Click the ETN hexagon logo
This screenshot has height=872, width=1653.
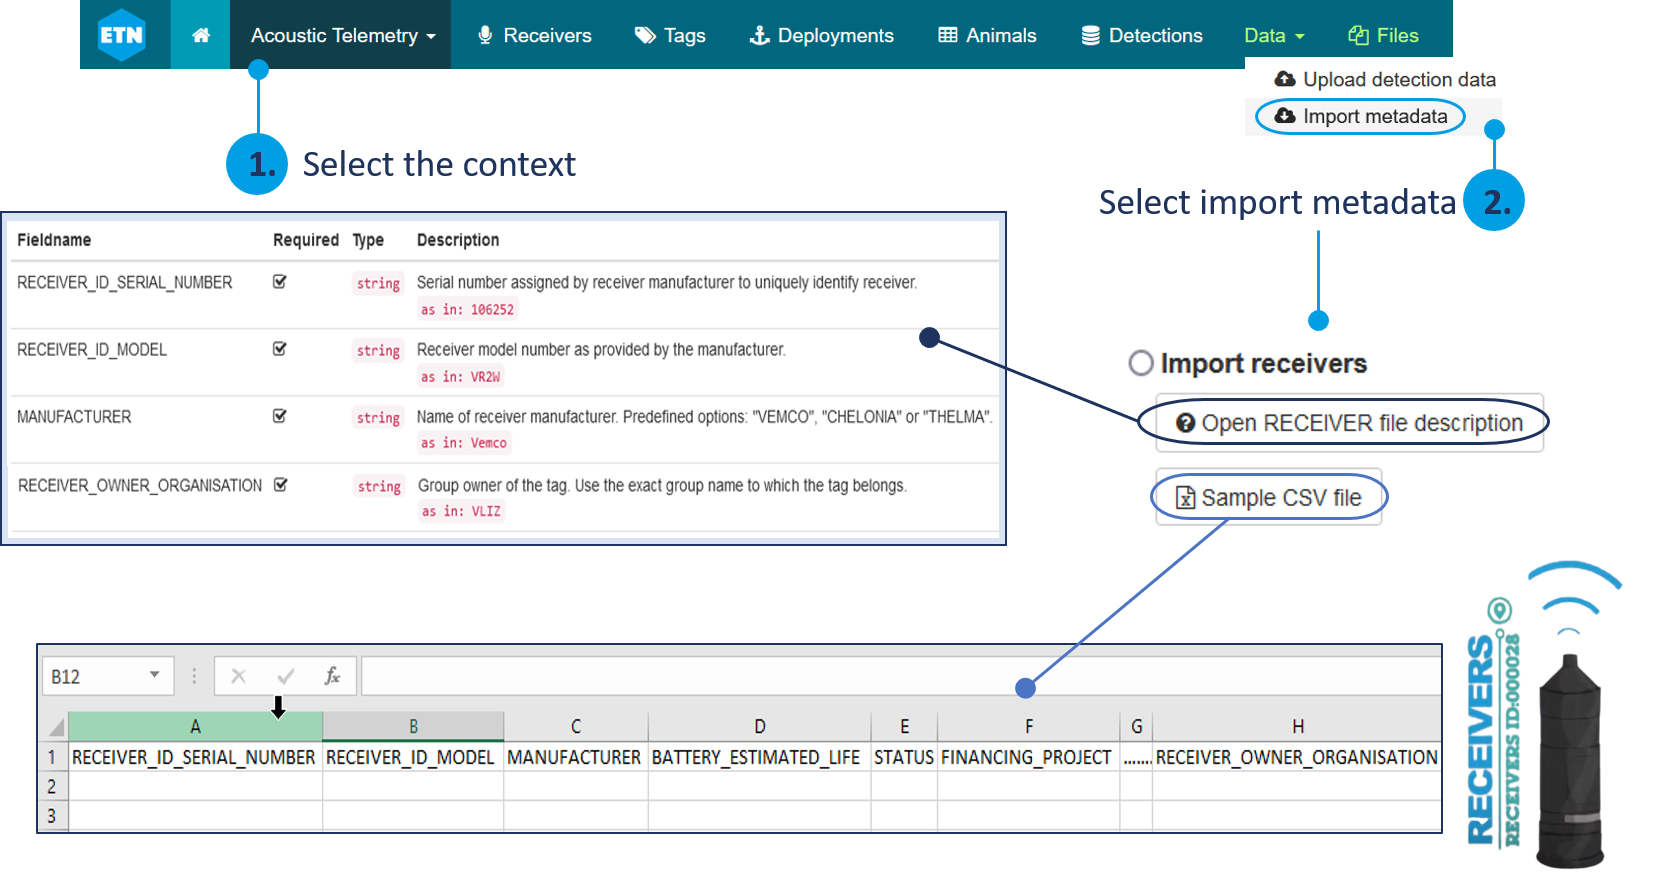(x=122, y=35)
